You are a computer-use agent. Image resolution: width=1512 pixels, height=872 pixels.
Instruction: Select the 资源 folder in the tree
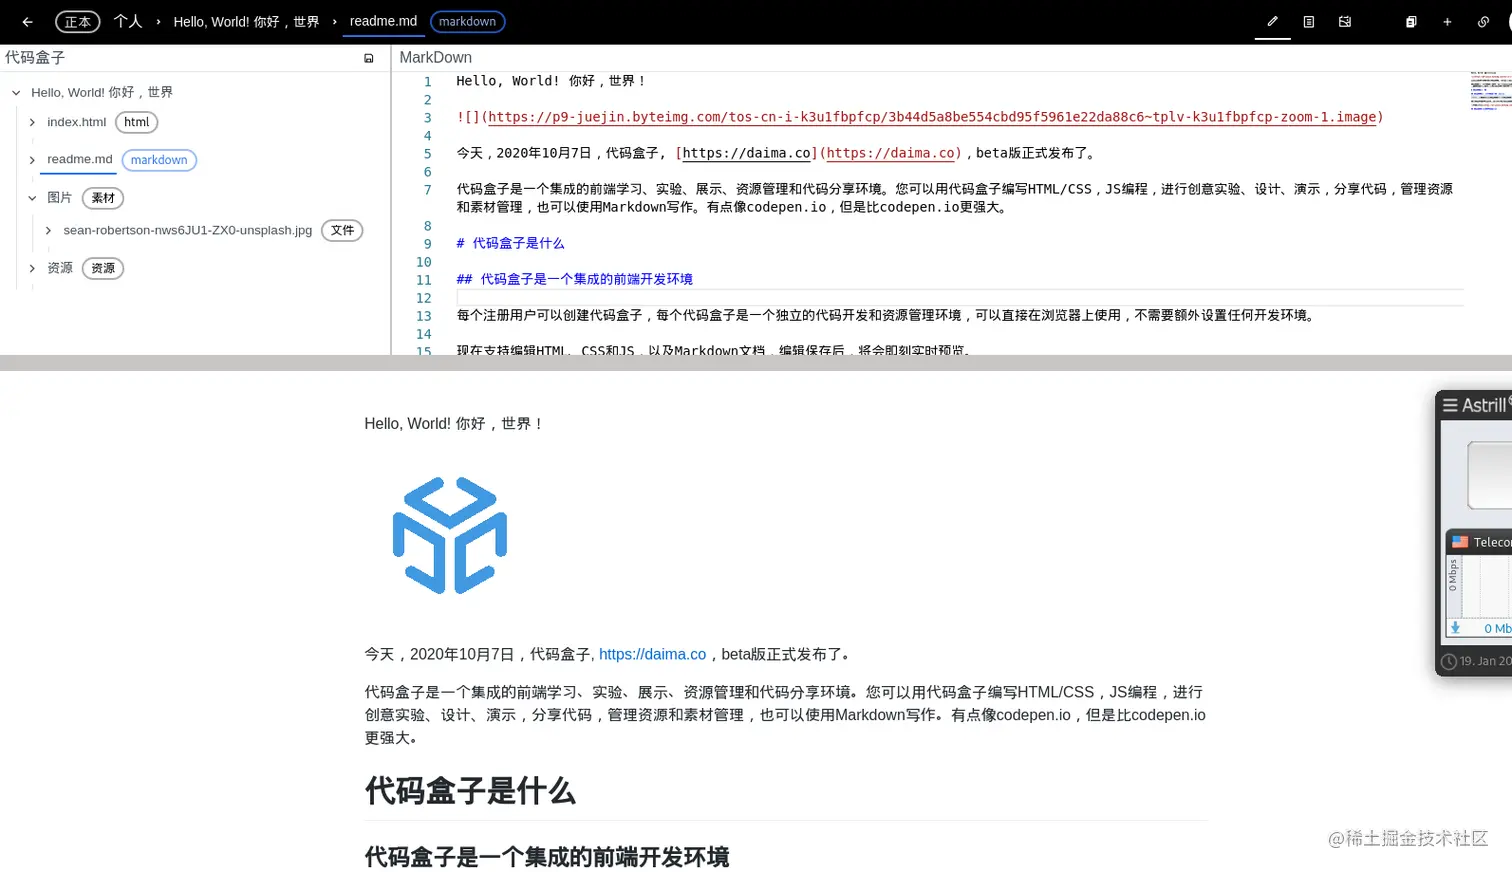60,268
